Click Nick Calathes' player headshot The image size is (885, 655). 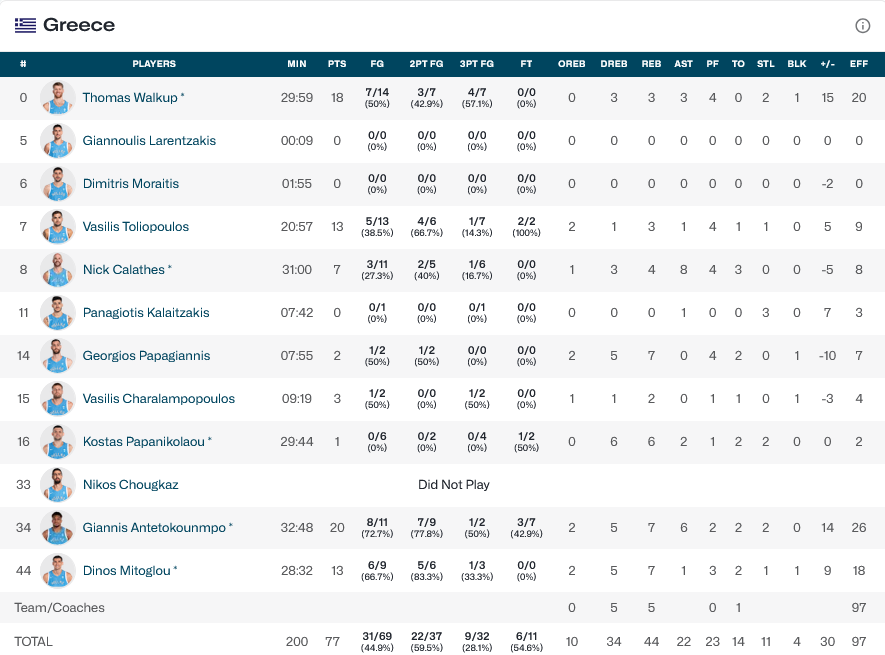58,270
